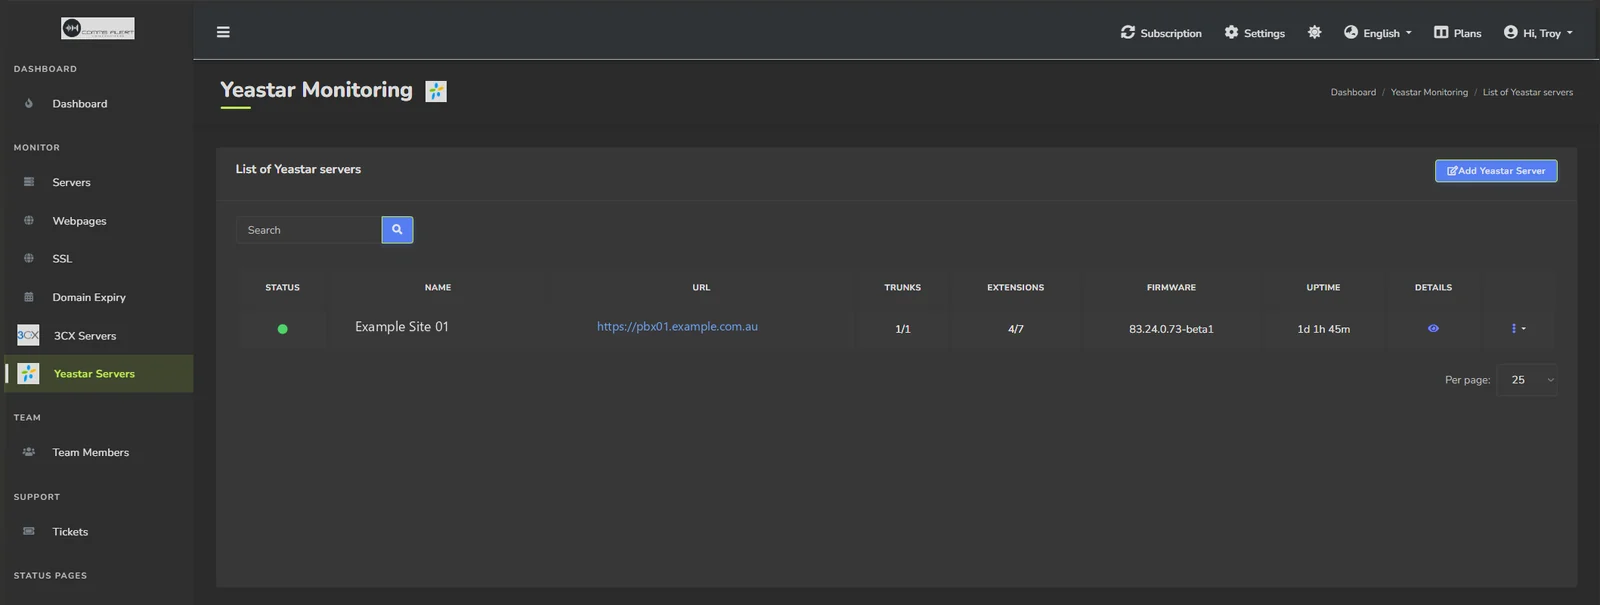Click firmware value 83.24.0.73-beta1
The width and height of the screenshot is (1600, 605).
[1171, 329]
